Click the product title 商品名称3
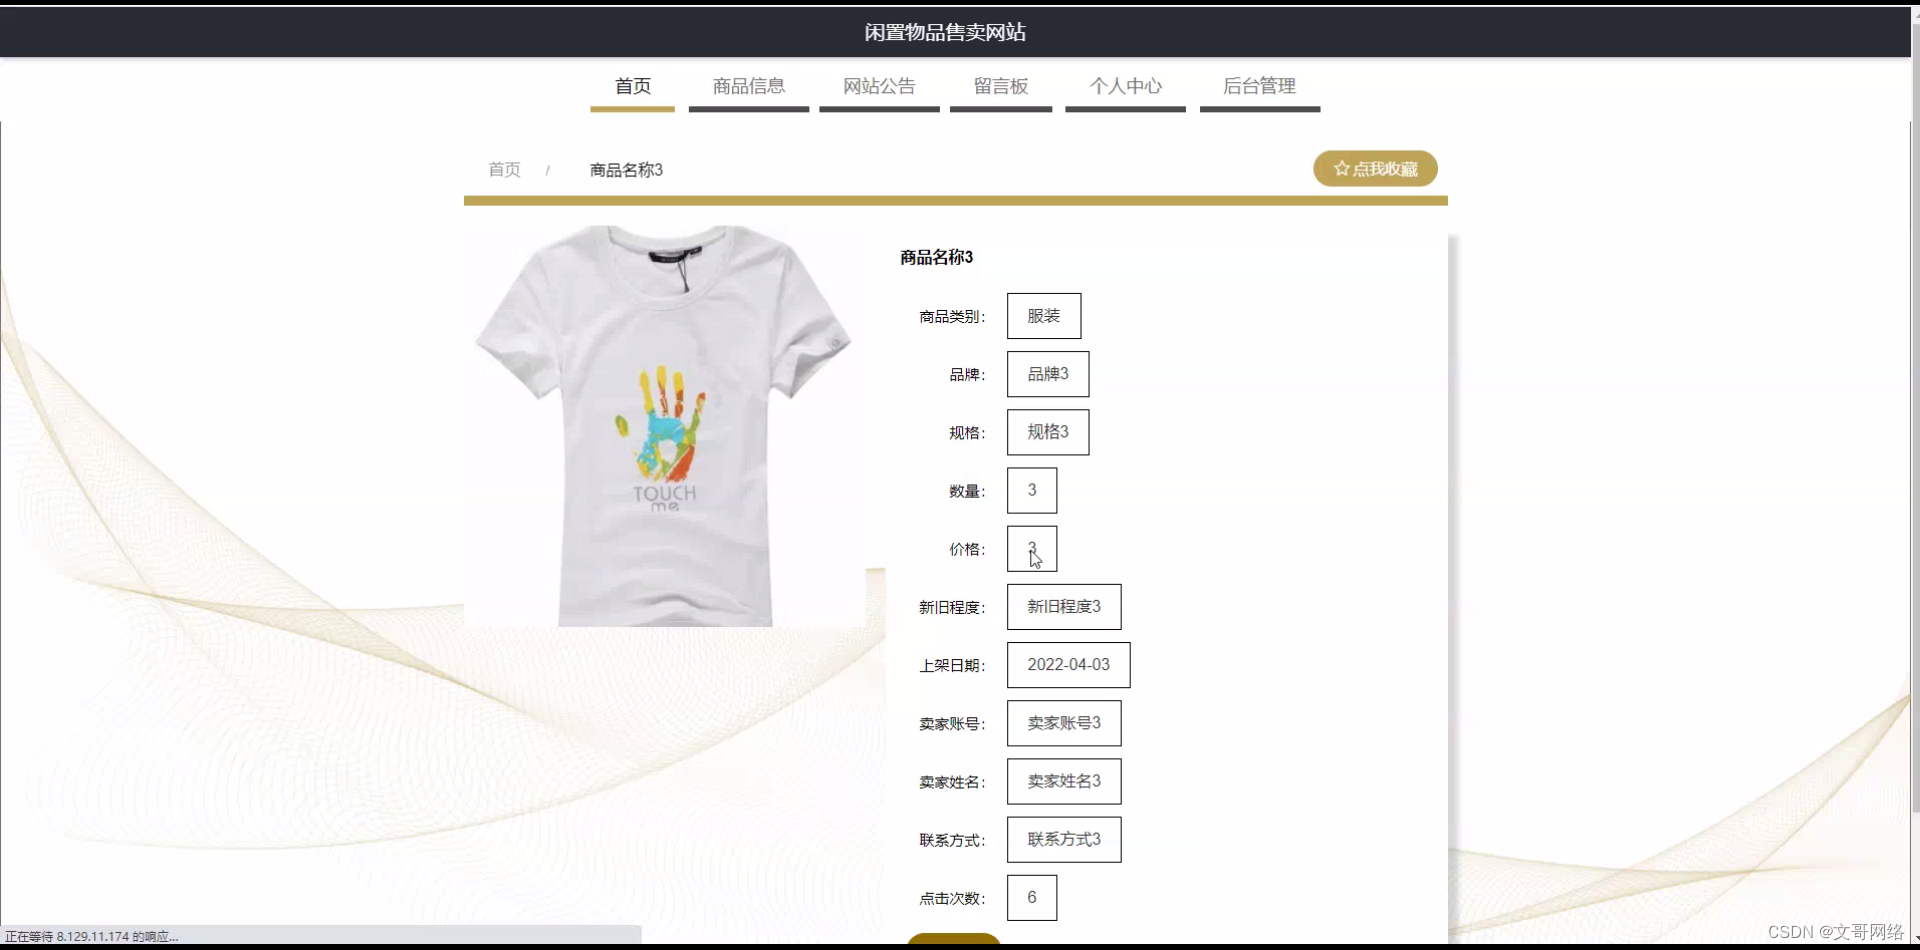1920x950 pixels. (x=936, y=256)
